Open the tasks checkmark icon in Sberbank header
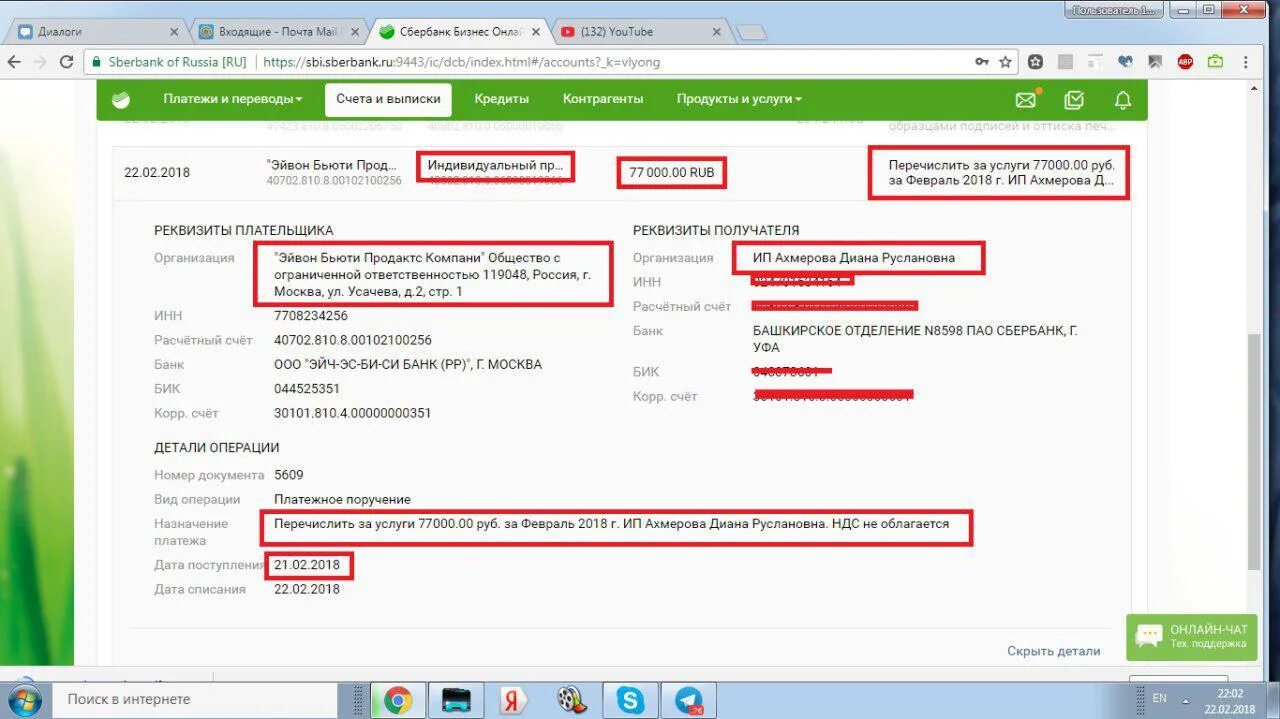This screenshot has height=719, width=1280. [1074, 100]
